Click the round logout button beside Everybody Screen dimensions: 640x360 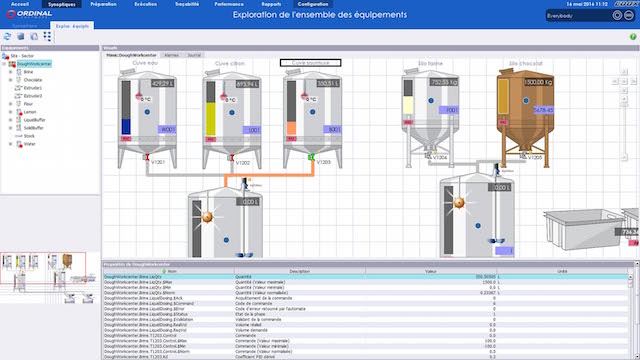[x=629, y=16]
